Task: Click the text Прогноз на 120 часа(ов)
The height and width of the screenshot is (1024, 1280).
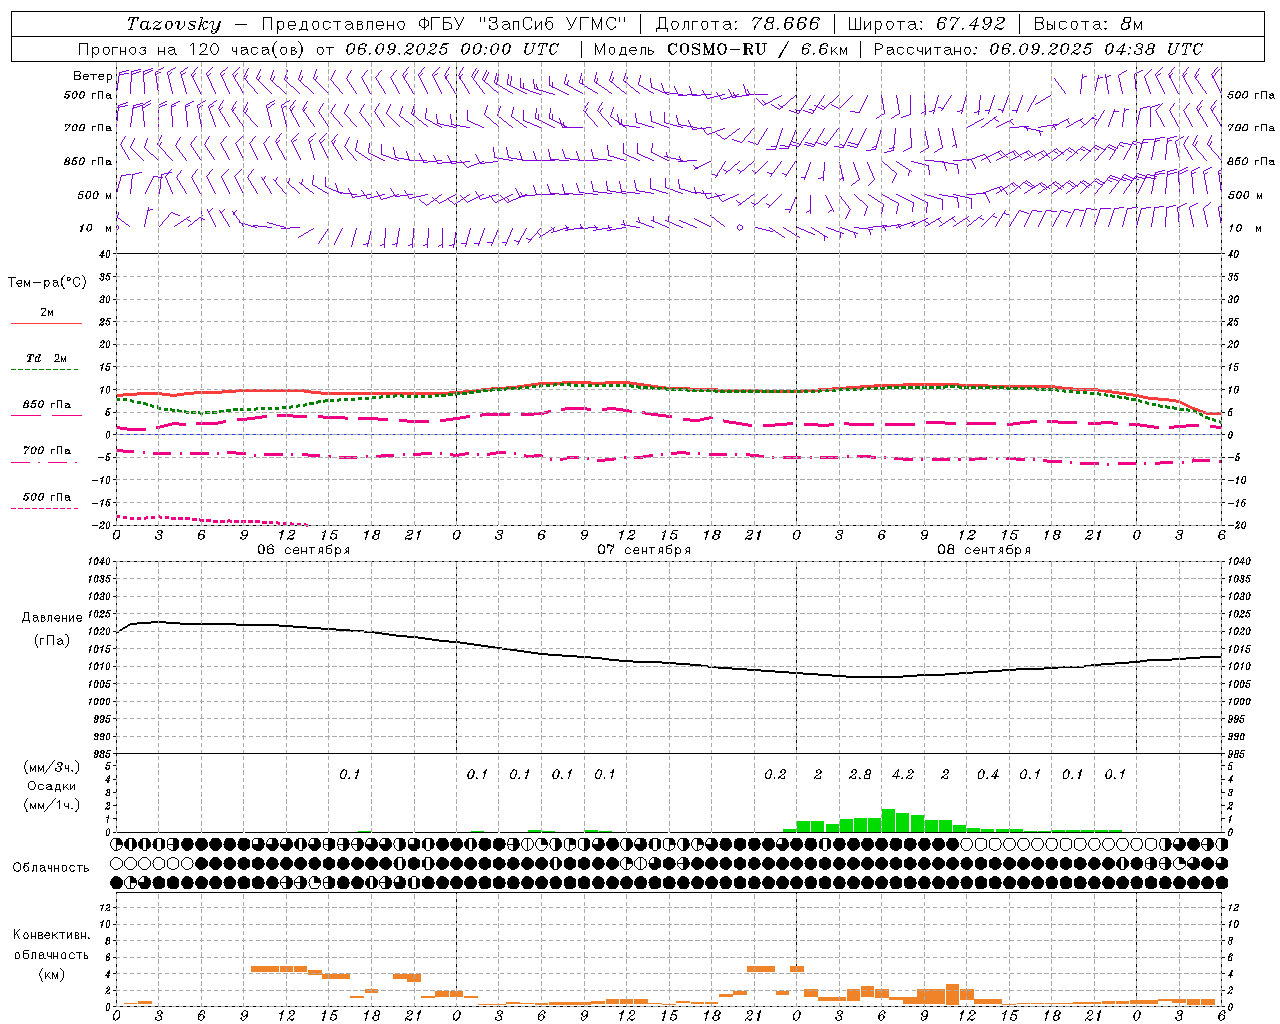Action: click(192, 49)
